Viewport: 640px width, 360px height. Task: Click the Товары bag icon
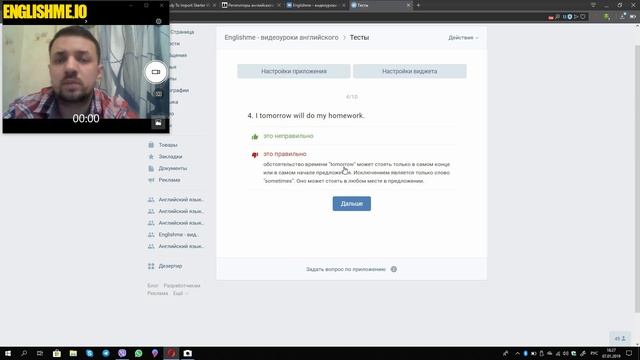pos(151,145)
